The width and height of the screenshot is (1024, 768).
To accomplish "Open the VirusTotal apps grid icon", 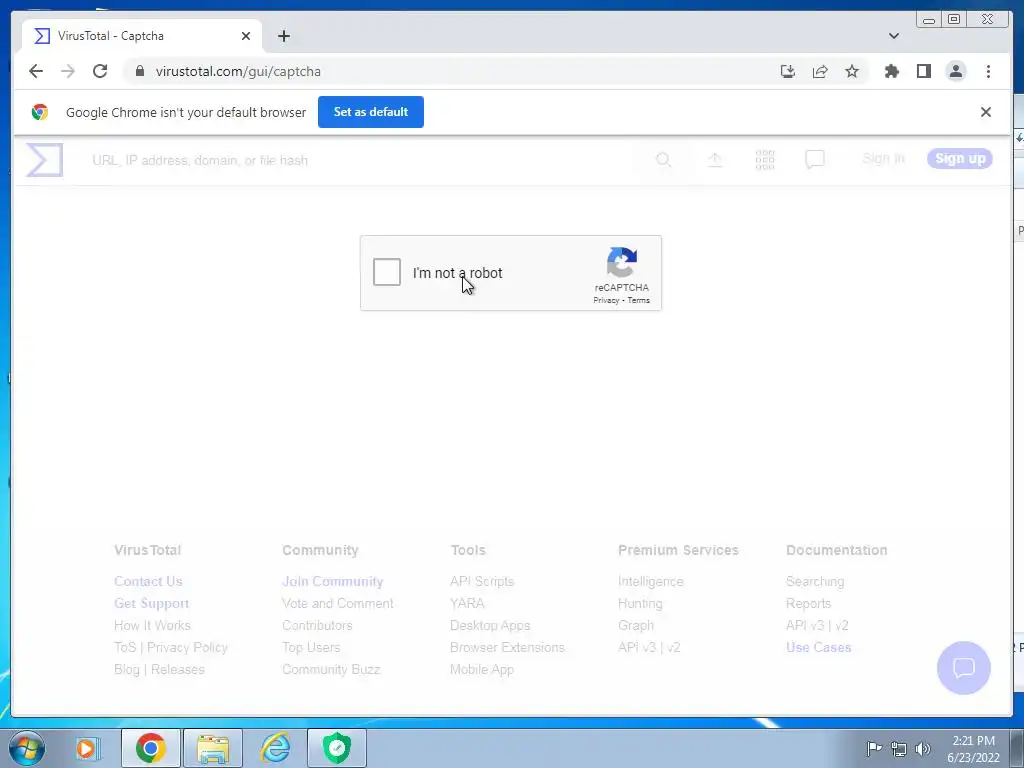I will point(765,159).
